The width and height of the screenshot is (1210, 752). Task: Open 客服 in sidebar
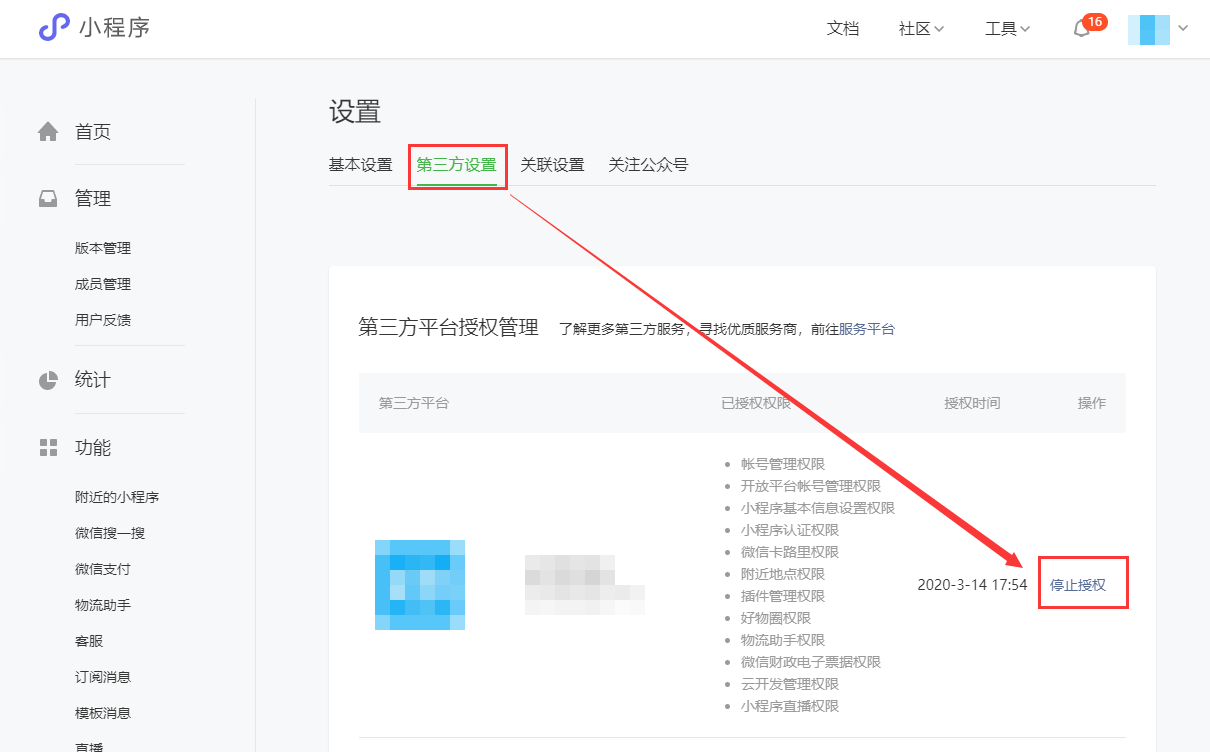pos(89,641)
